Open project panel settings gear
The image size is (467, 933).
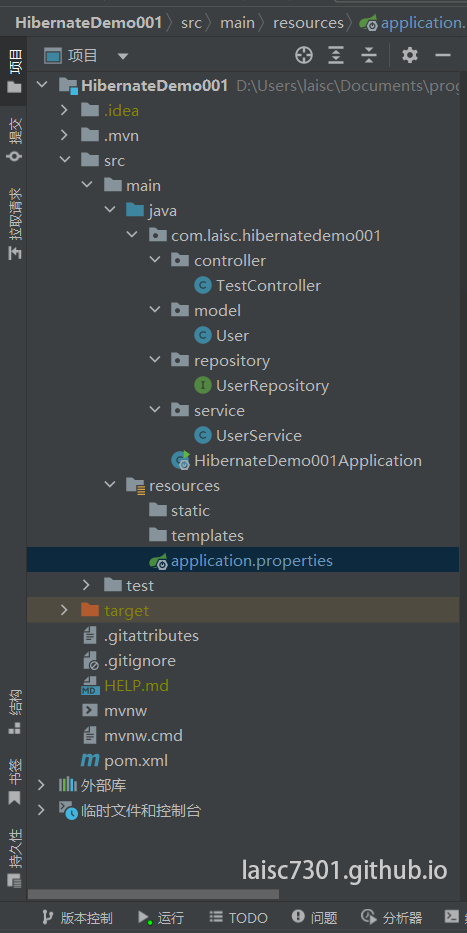click(410, 56)
